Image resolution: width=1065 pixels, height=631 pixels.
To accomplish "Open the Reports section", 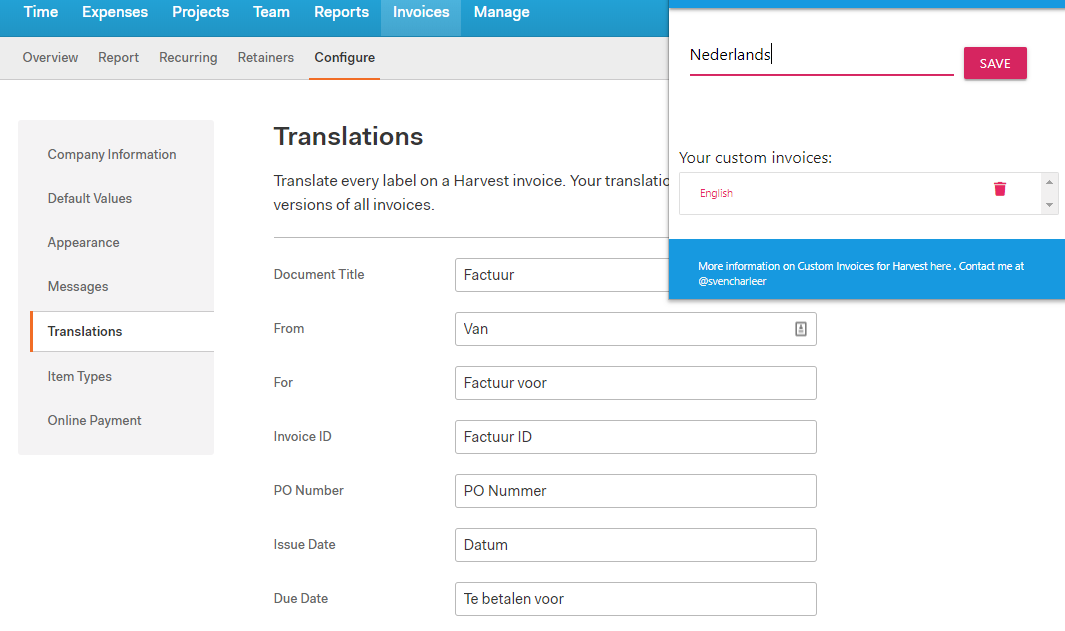I will click(341, 12).
